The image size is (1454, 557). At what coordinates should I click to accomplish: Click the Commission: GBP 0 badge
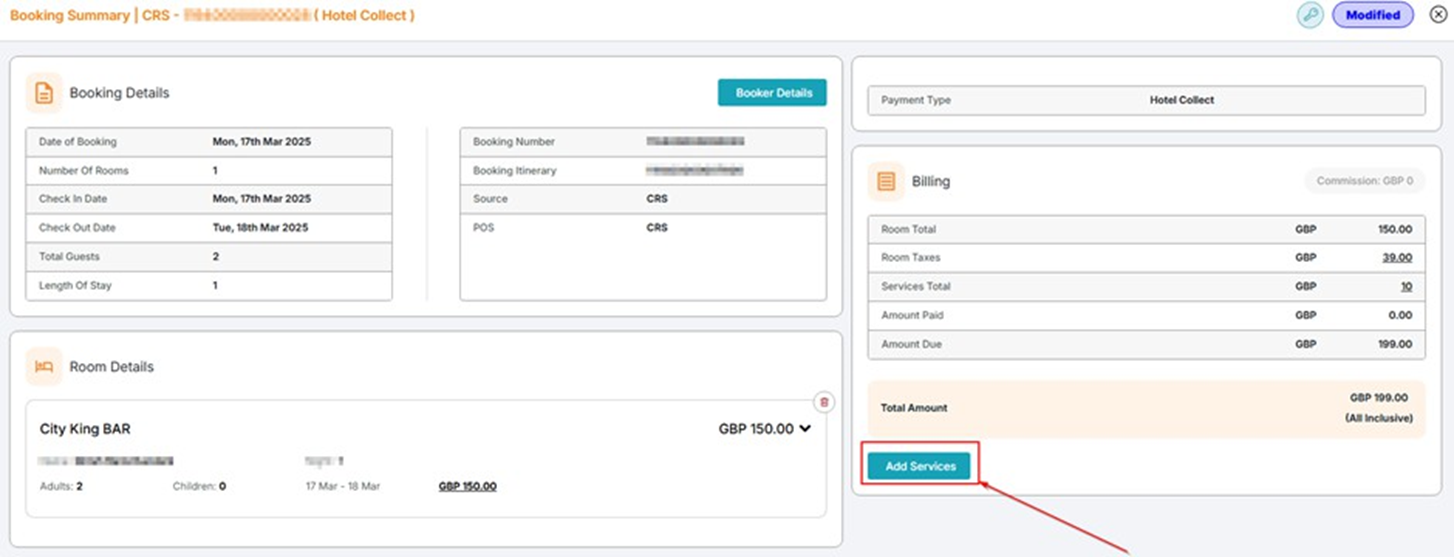click(1364, 181)
